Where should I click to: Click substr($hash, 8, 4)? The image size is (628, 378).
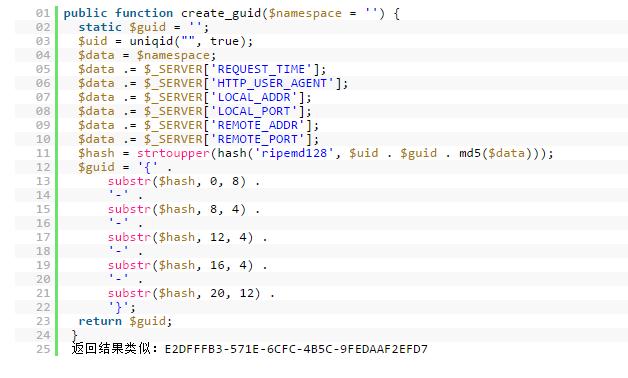[x=177, y=209]
